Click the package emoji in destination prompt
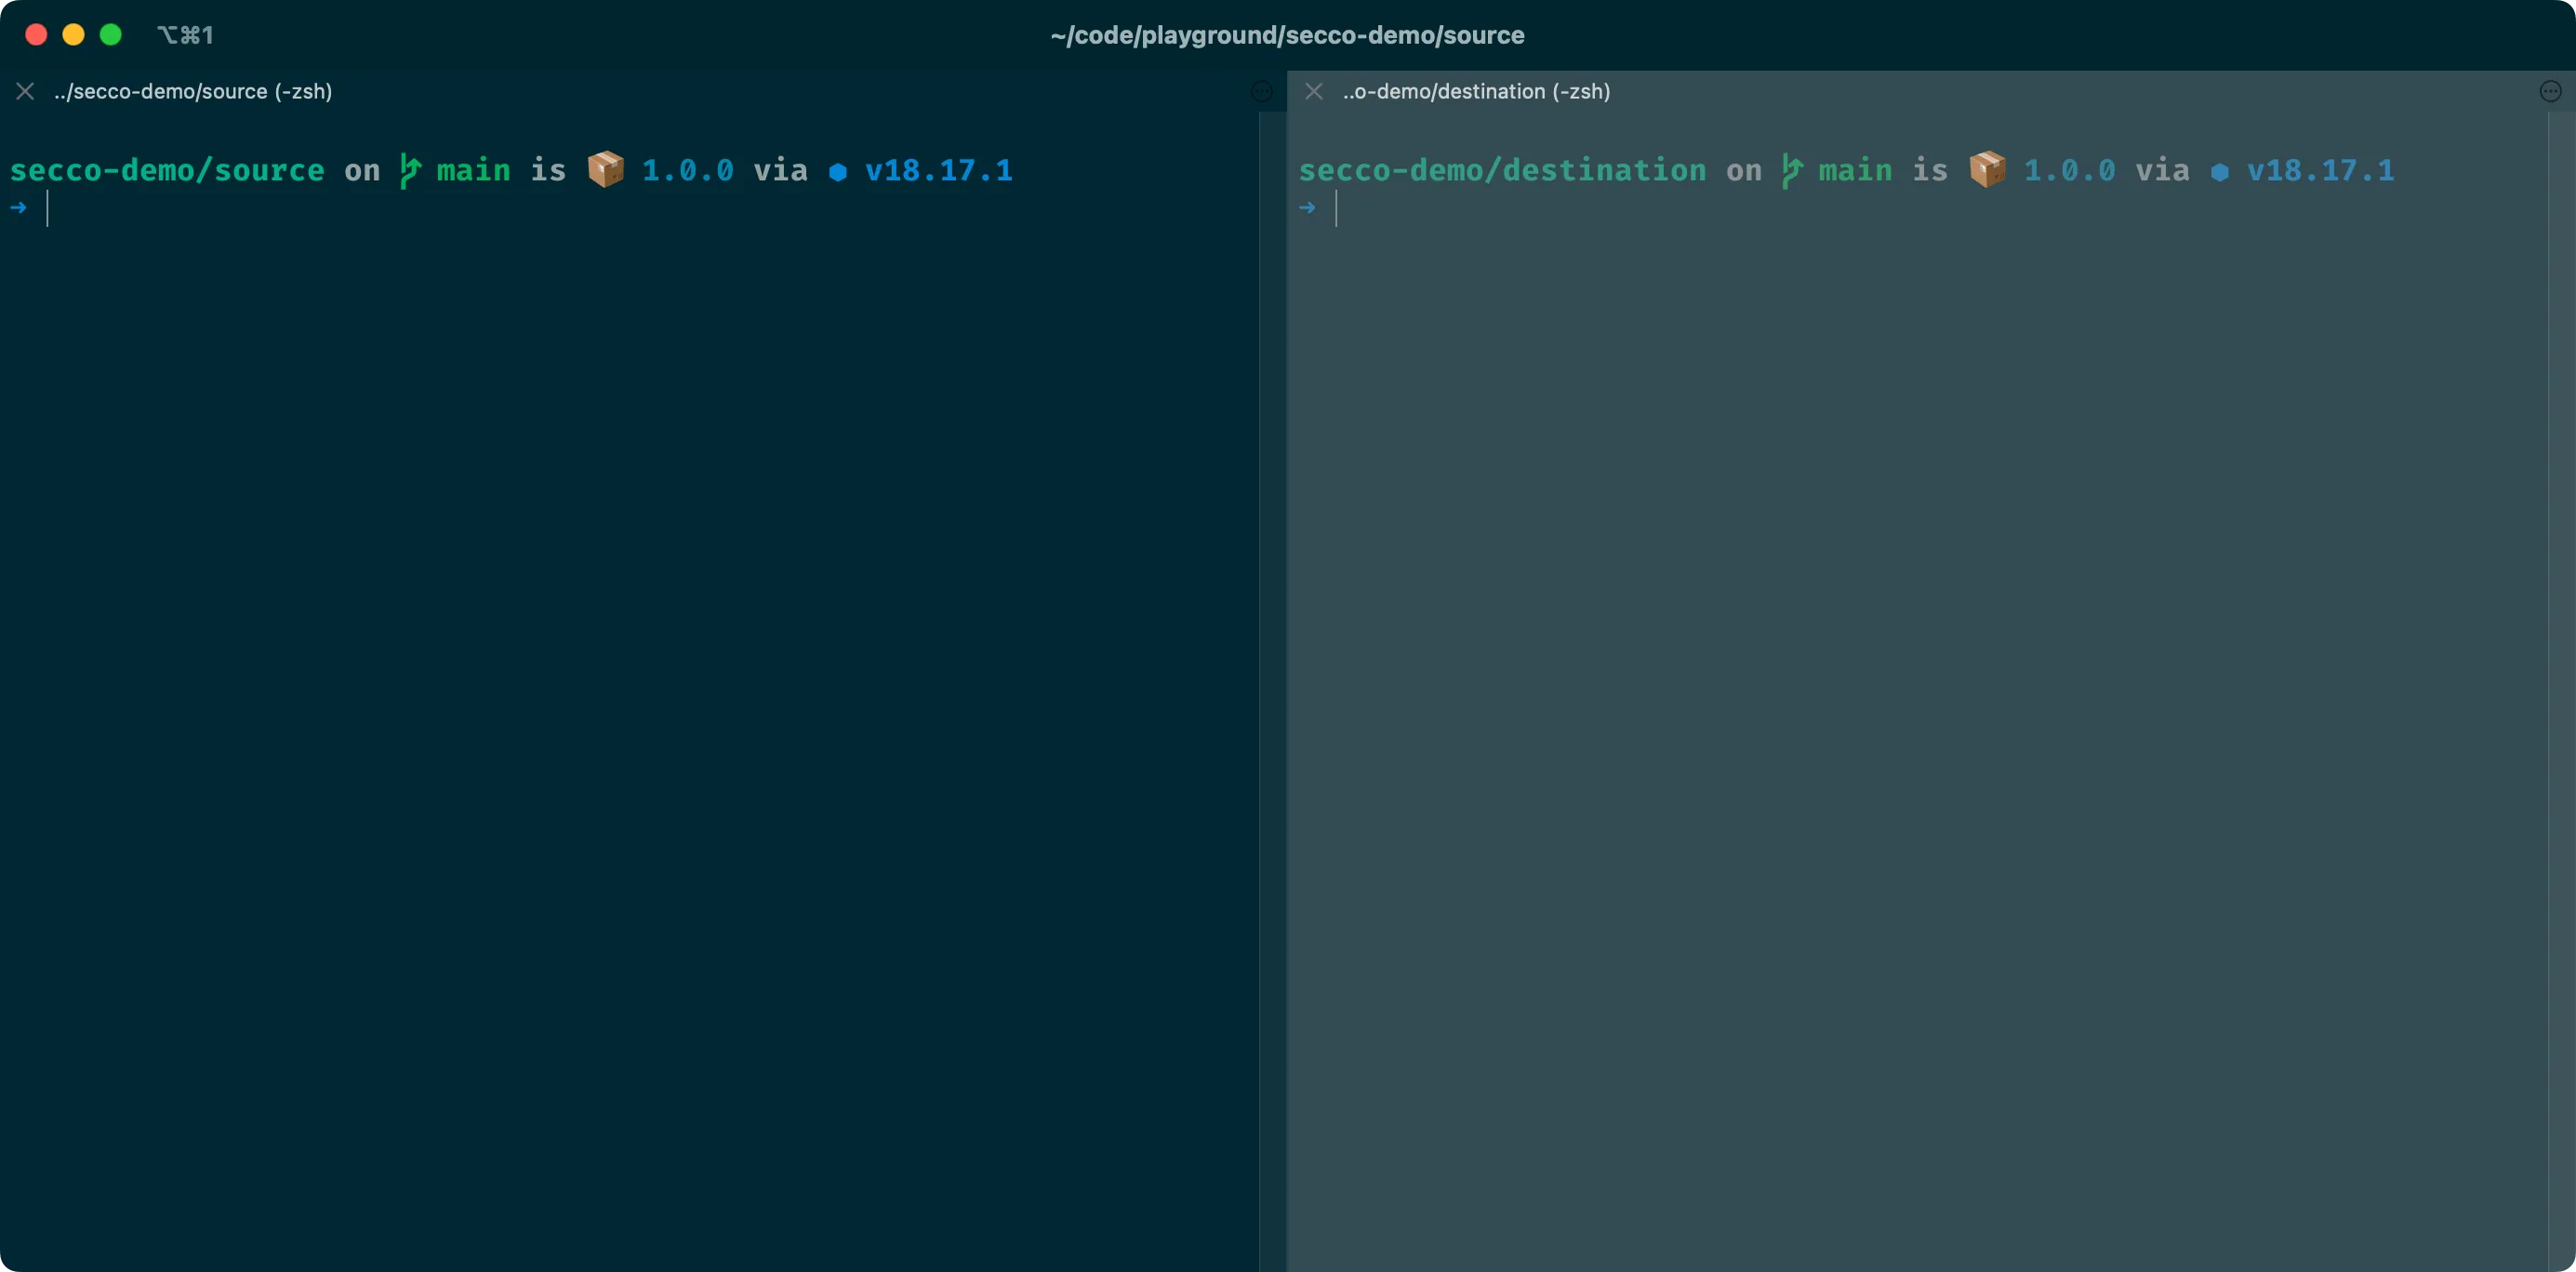The image size is (2576, 1272). 1987,170
